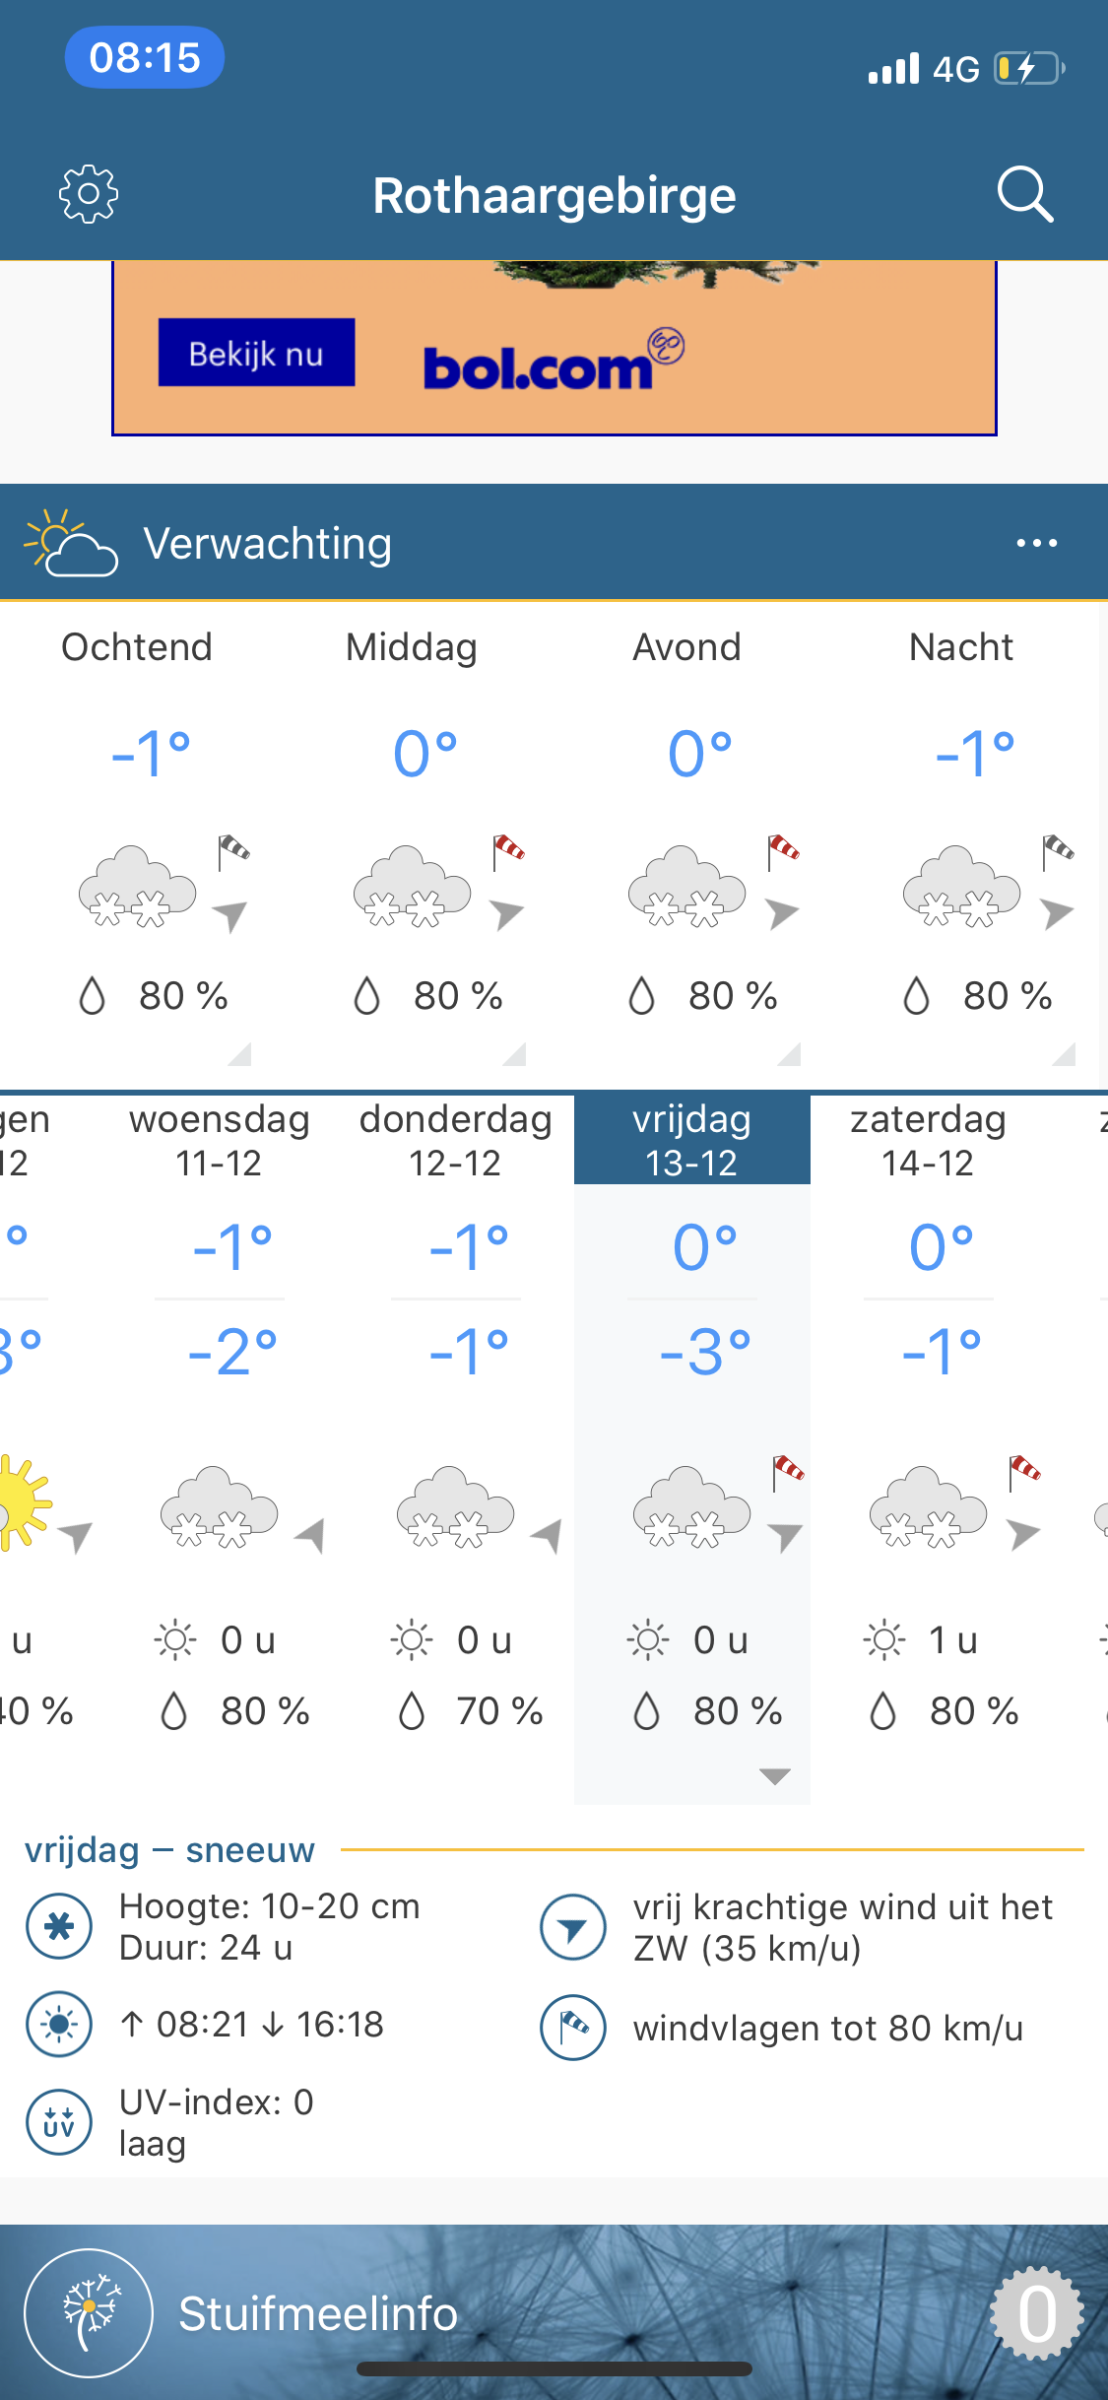The height and width of the screenshot is (2400, 1108).
Task: Open settings via gear icon
Action: [x=88, y=194]
